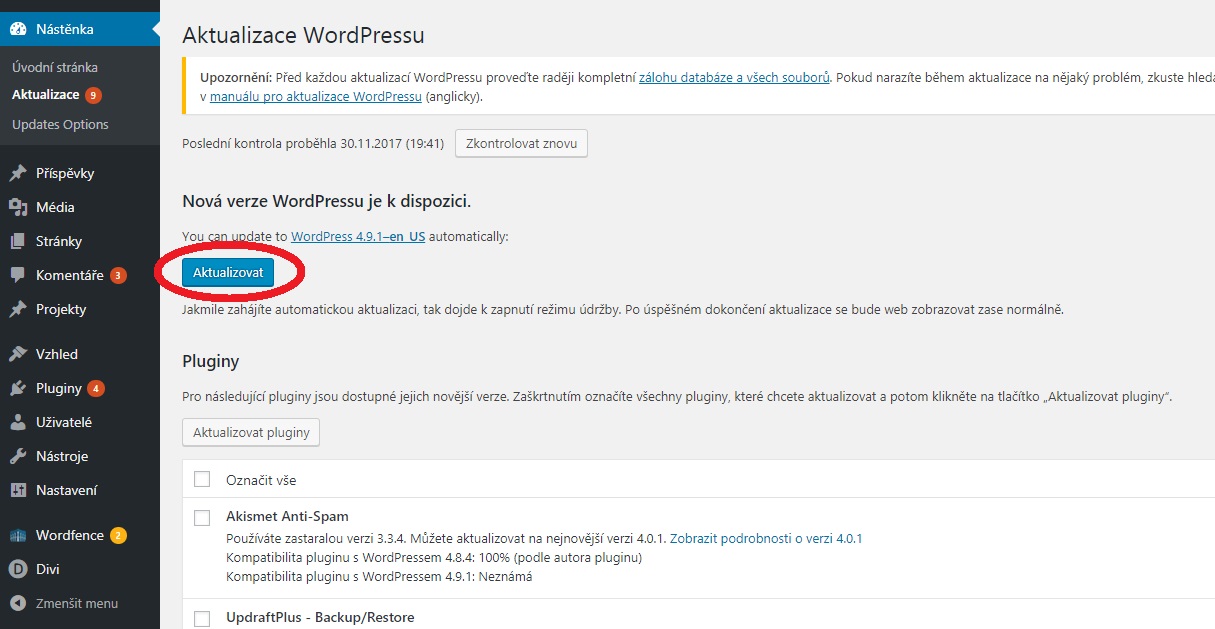Check the UpdraftPlus Backup/Restore checkbox

point(202,618)
